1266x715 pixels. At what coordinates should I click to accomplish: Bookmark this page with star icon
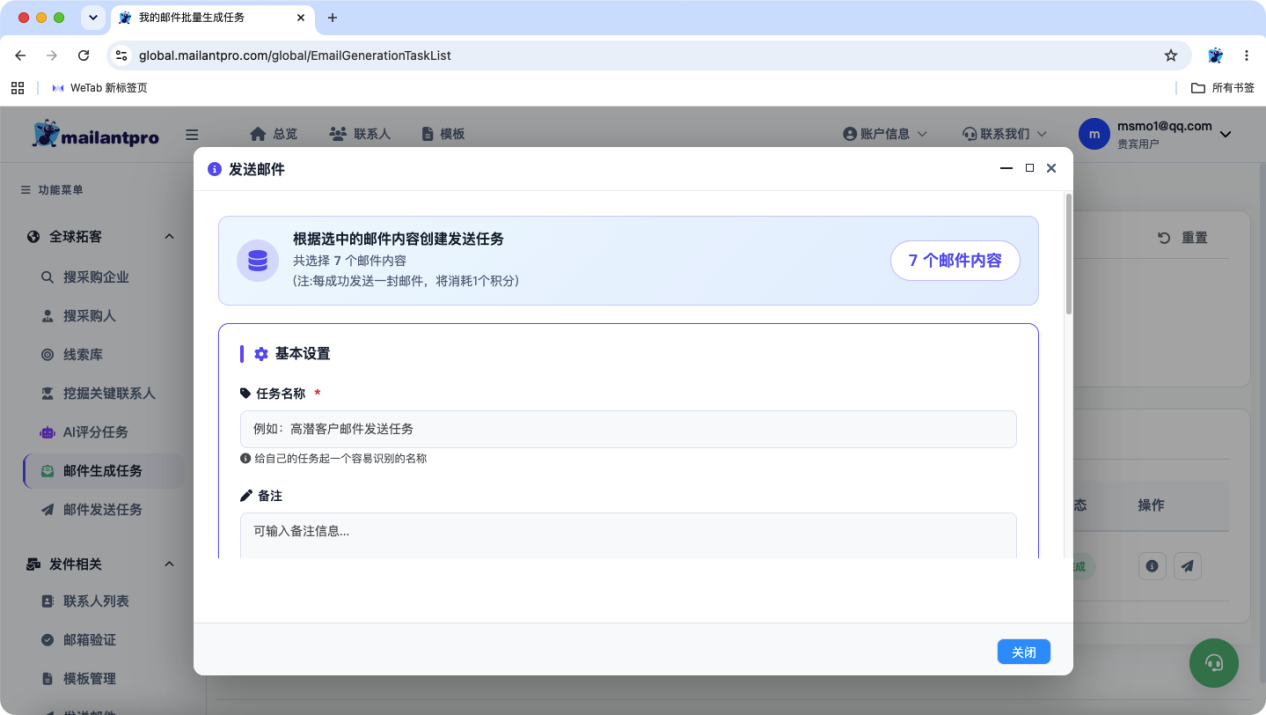pyautogui.click(x=1171, y=55)
